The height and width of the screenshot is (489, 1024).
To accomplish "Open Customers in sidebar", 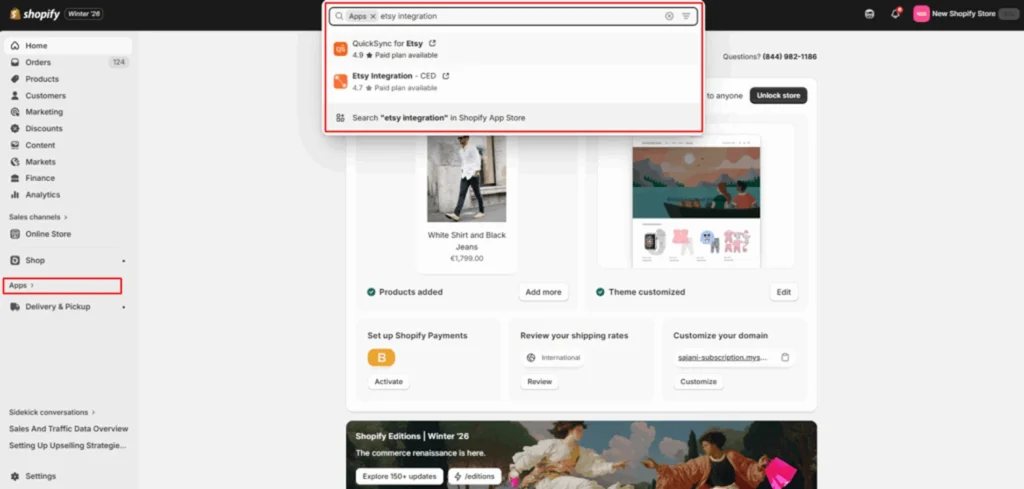I will pyautogui.click(x=68, y=95).
